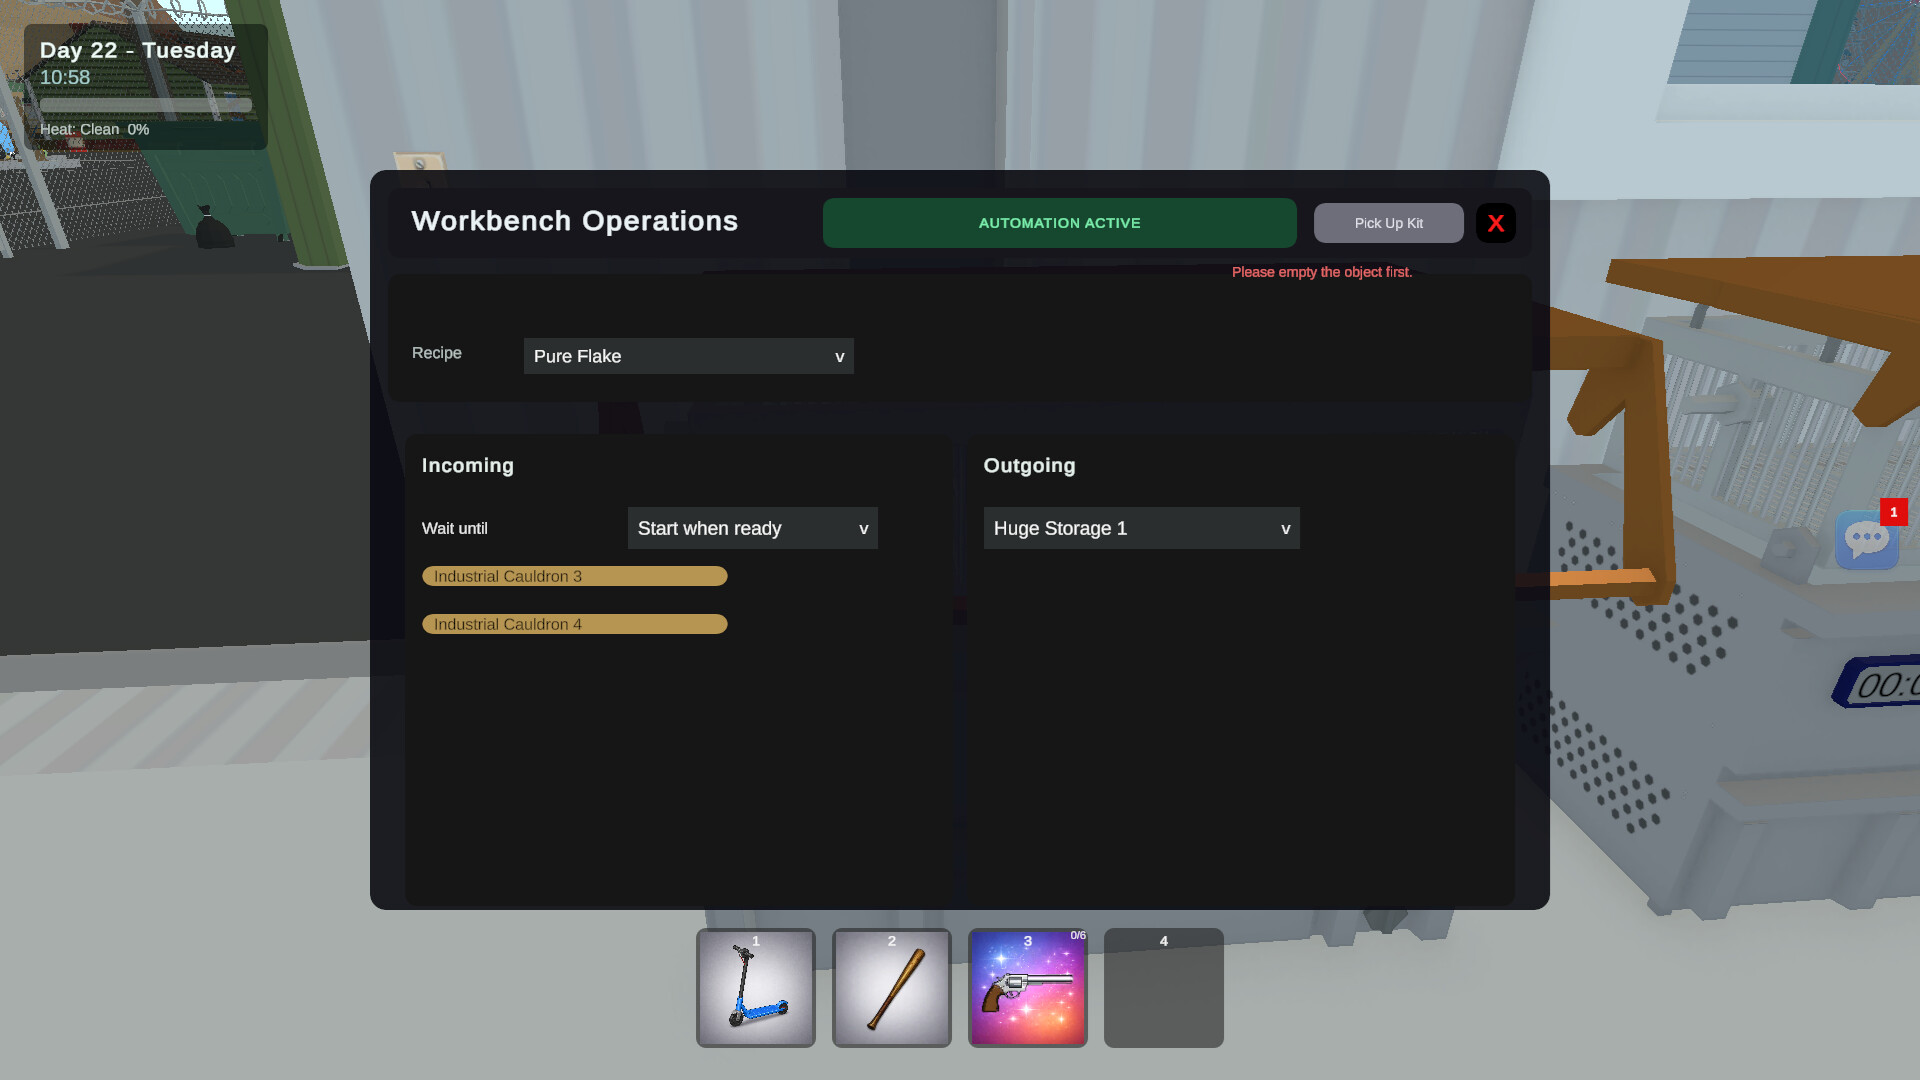The image size is (1920, 1080).
Task: Click the Industrial Cauldron 3 entry
Action: tap(575, 576)
